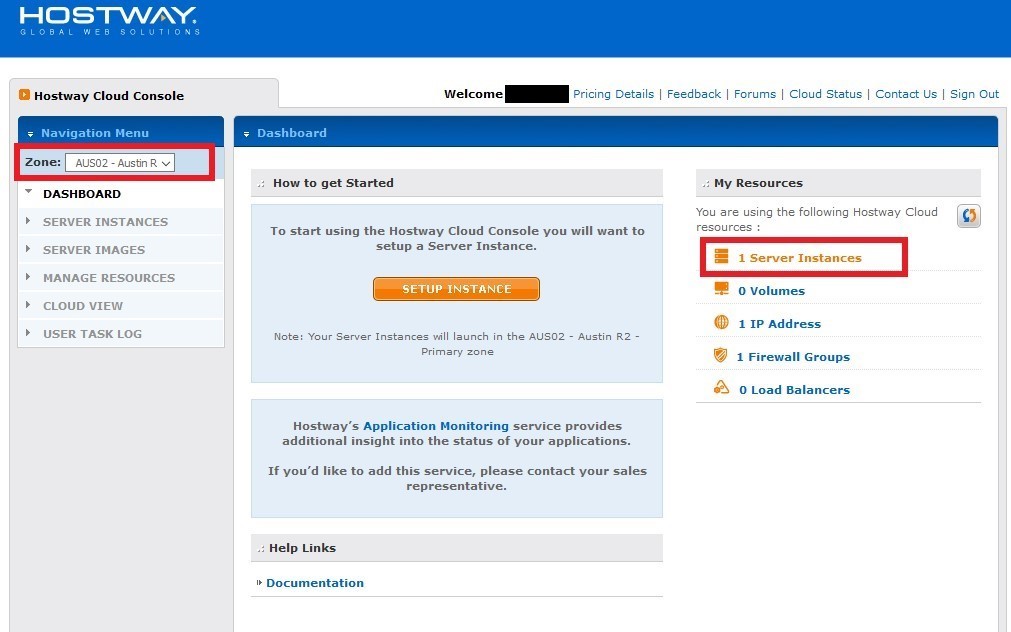Click the Dashboard panel title text

pyautogui.click(x=291, y=133)
